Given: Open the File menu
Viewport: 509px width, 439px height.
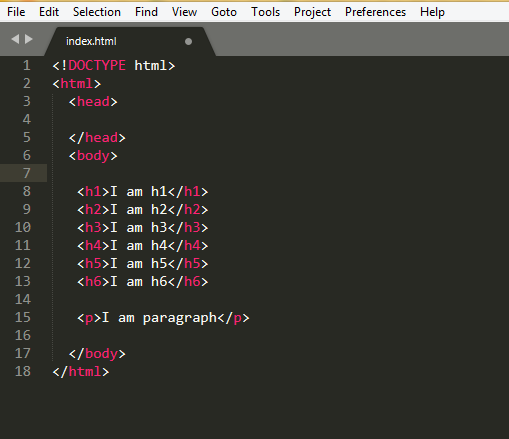Looking at the screenshot, I should click(16, 12).
